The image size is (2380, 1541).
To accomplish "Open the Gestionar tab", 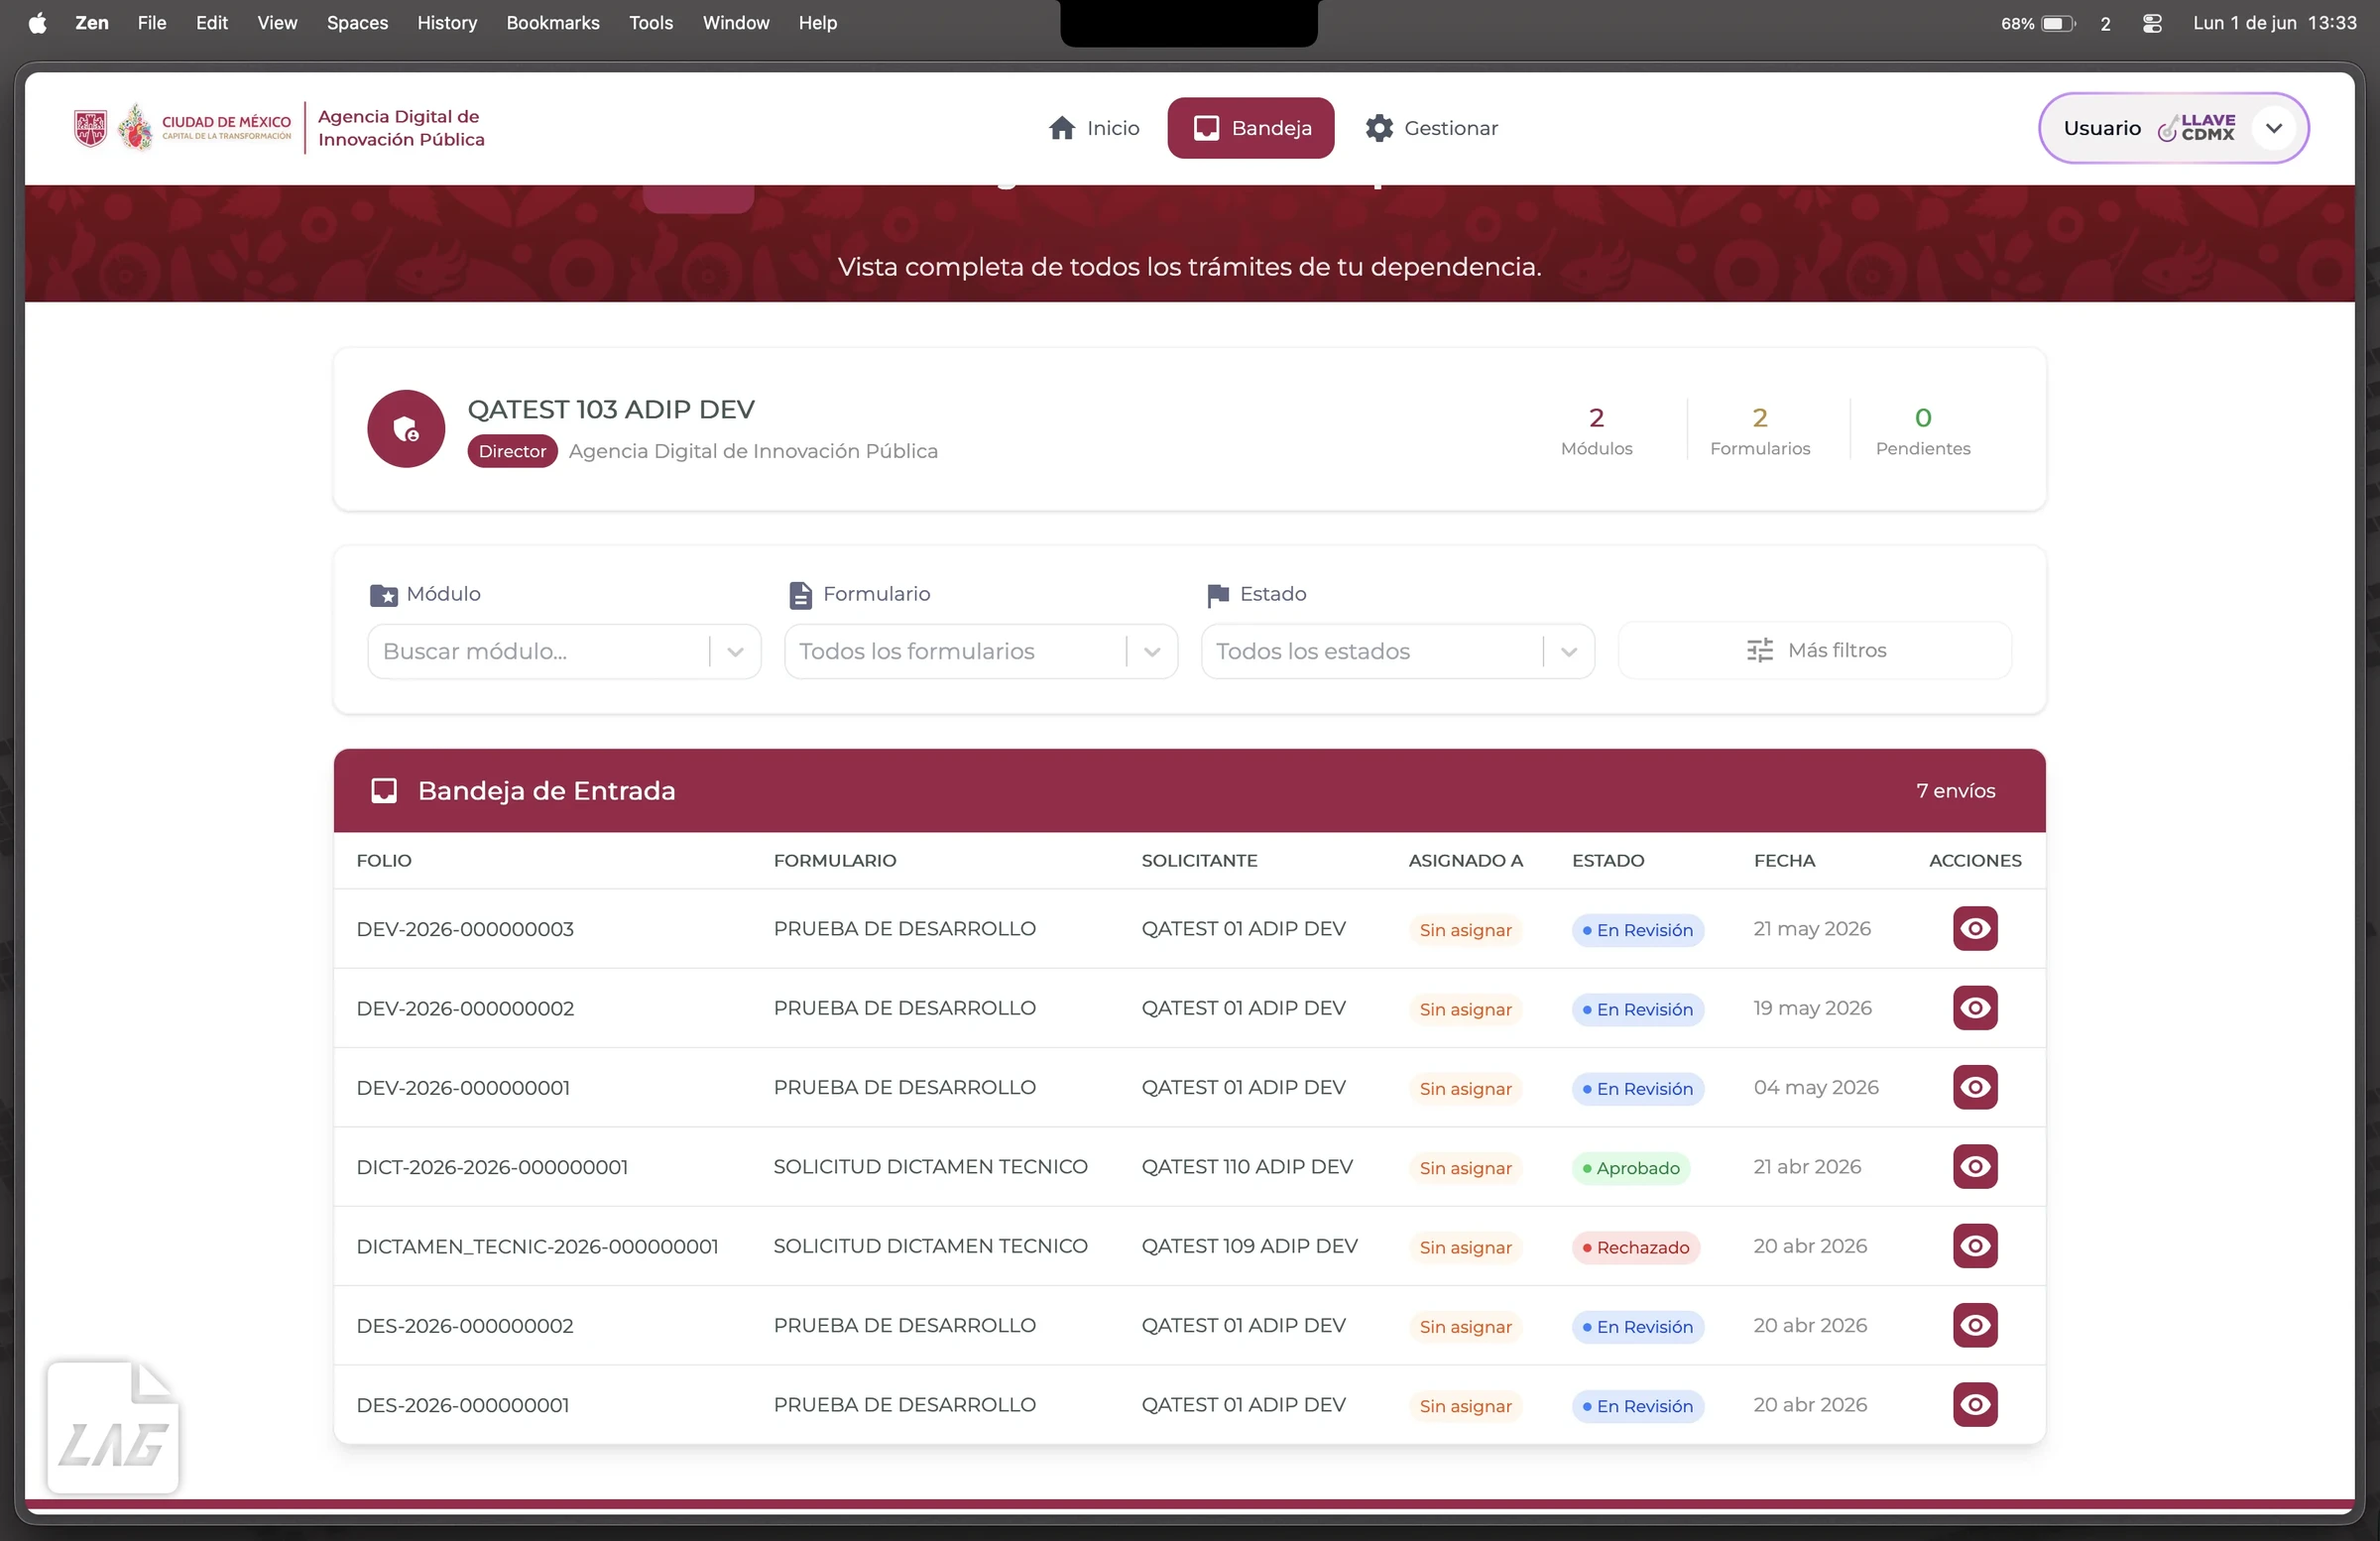I will pyautogui.click(x=1431, y=128).
